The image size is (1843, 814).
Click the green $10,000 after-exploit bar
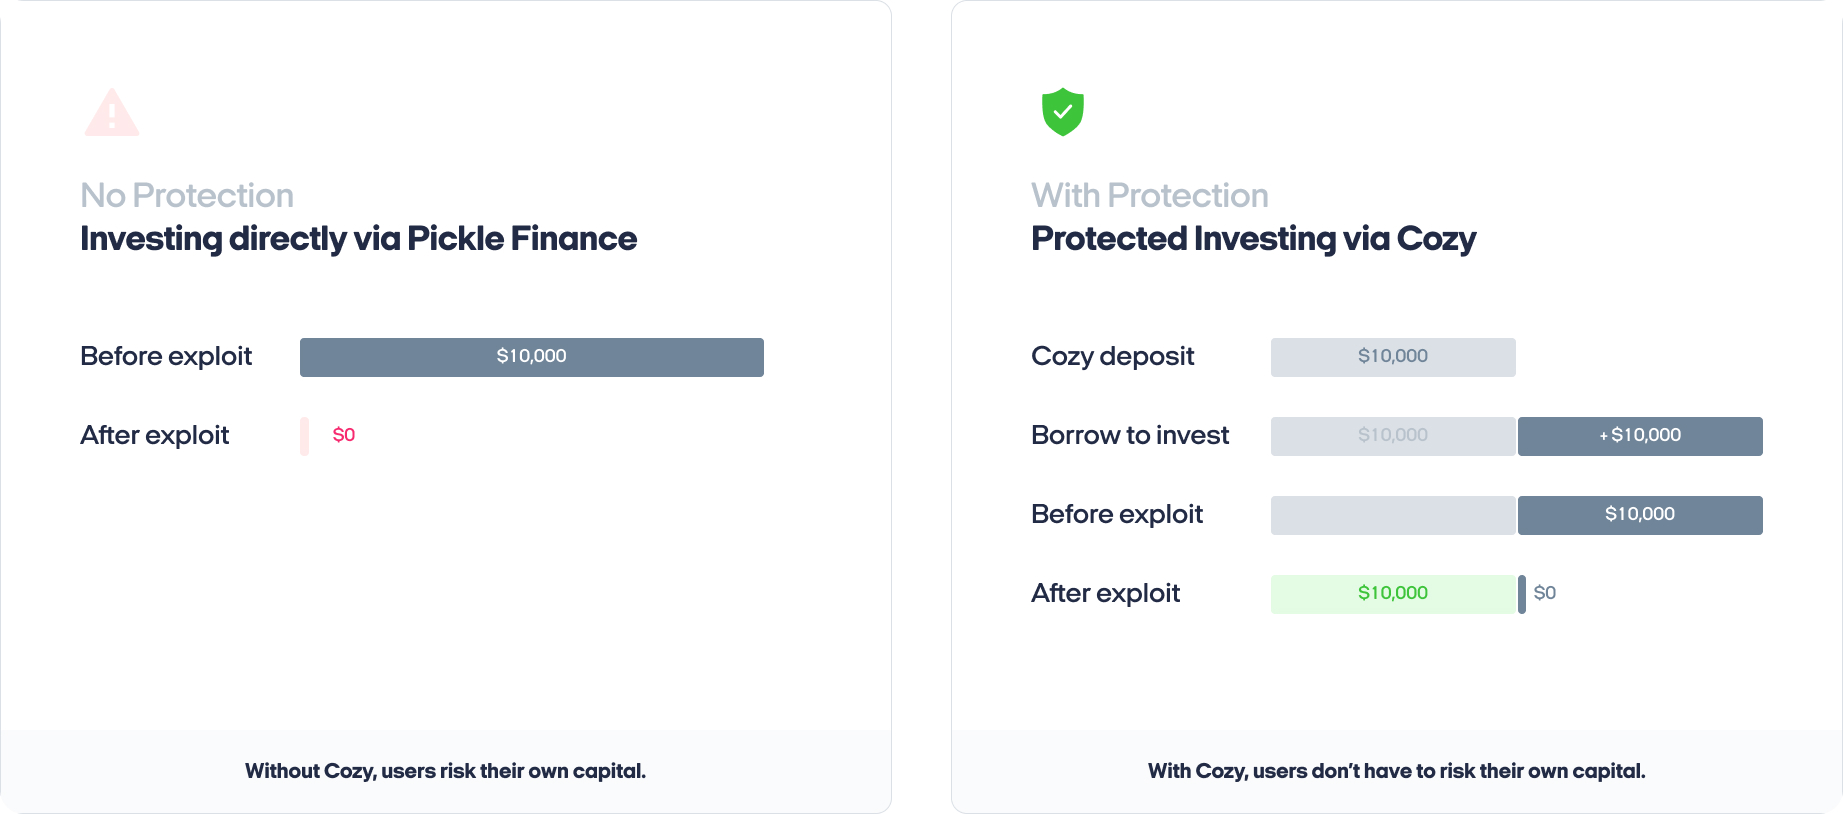tap(1393, 594)
